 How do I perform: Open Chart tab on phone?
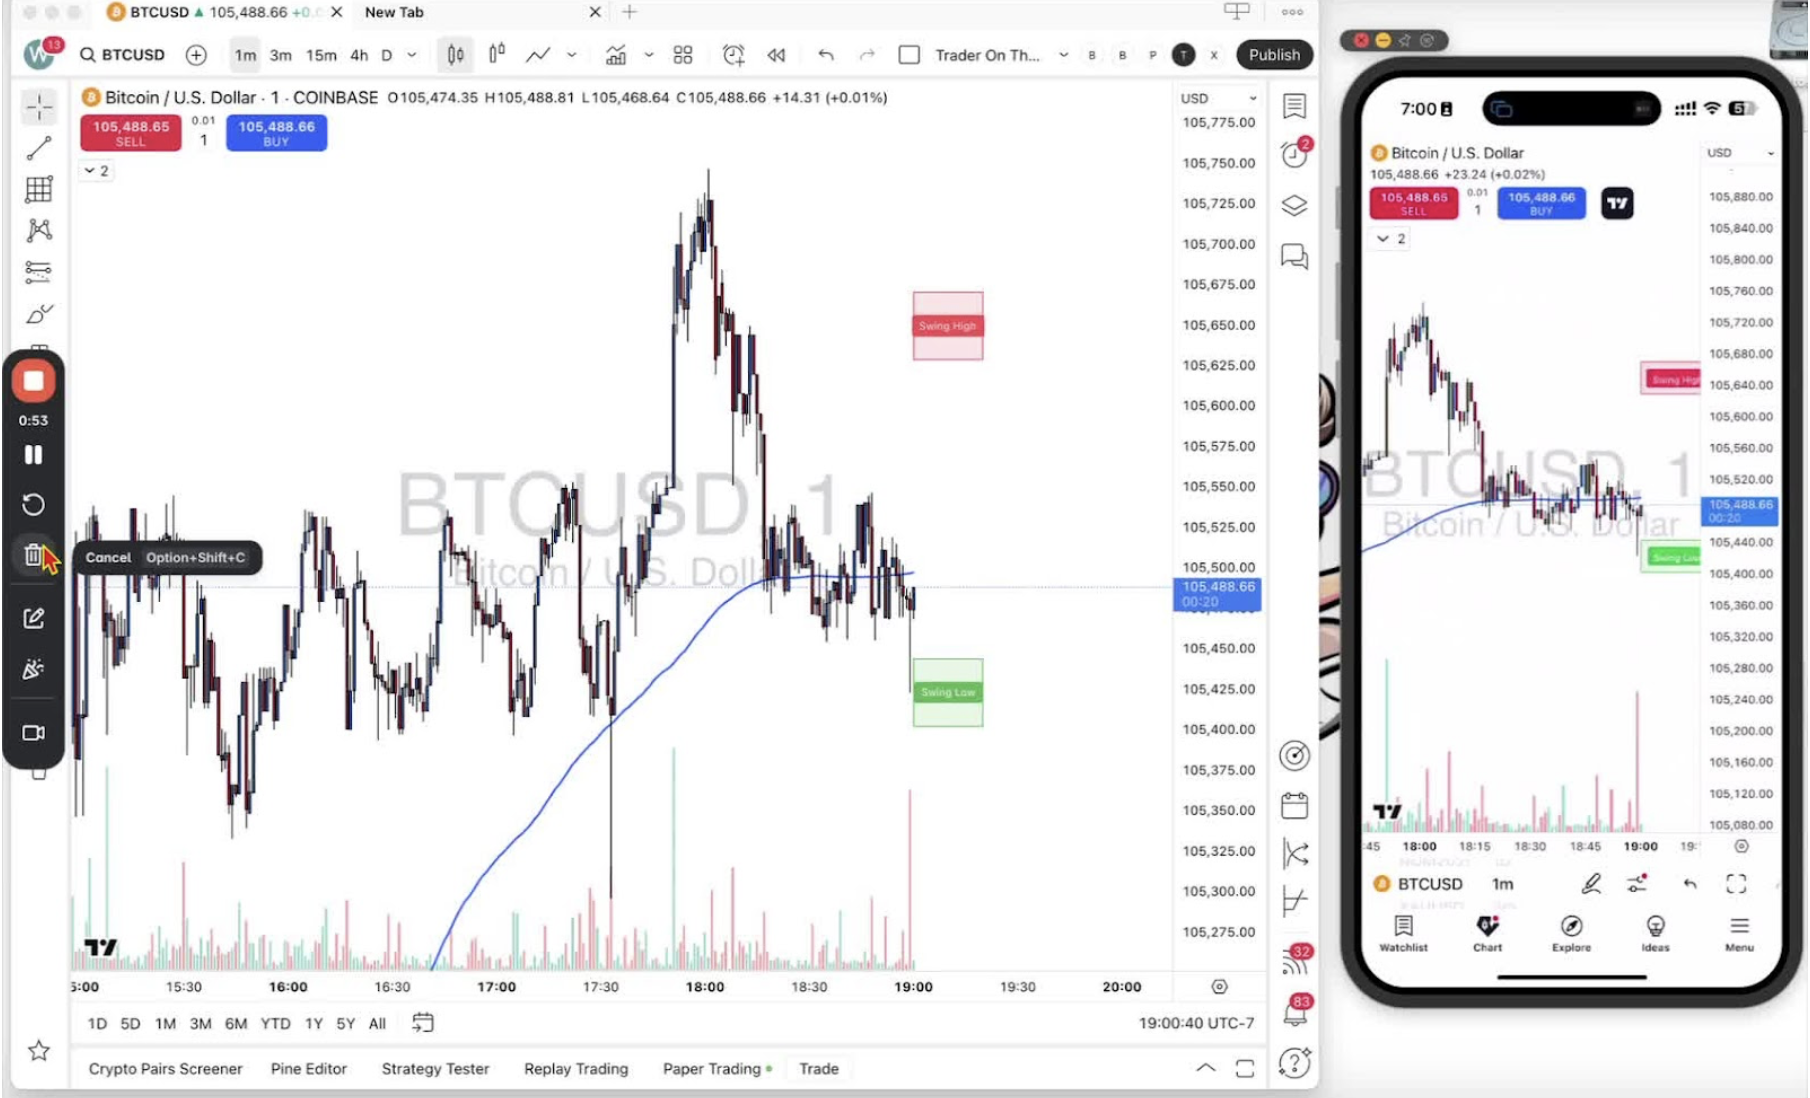click(x=1487, y=933)
